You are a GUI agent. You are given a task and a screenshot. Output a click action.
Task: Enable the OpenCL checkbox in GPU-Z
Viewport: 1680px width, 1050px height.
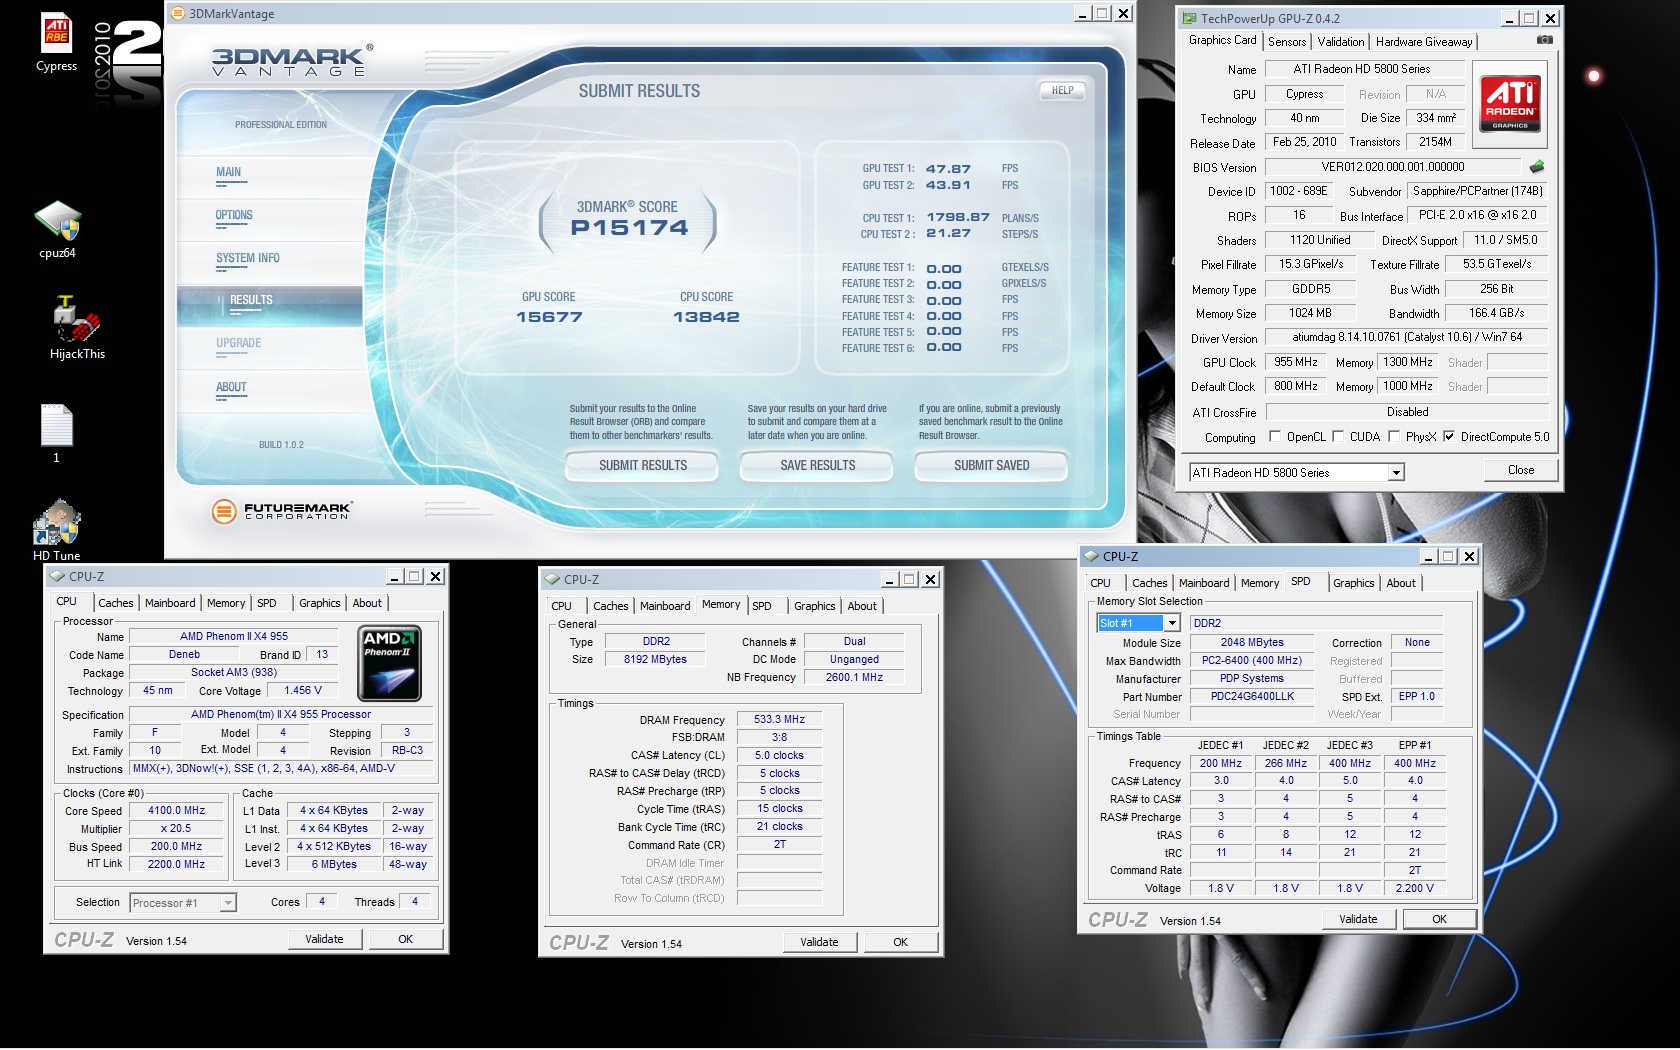click(x=1275, y=436)
